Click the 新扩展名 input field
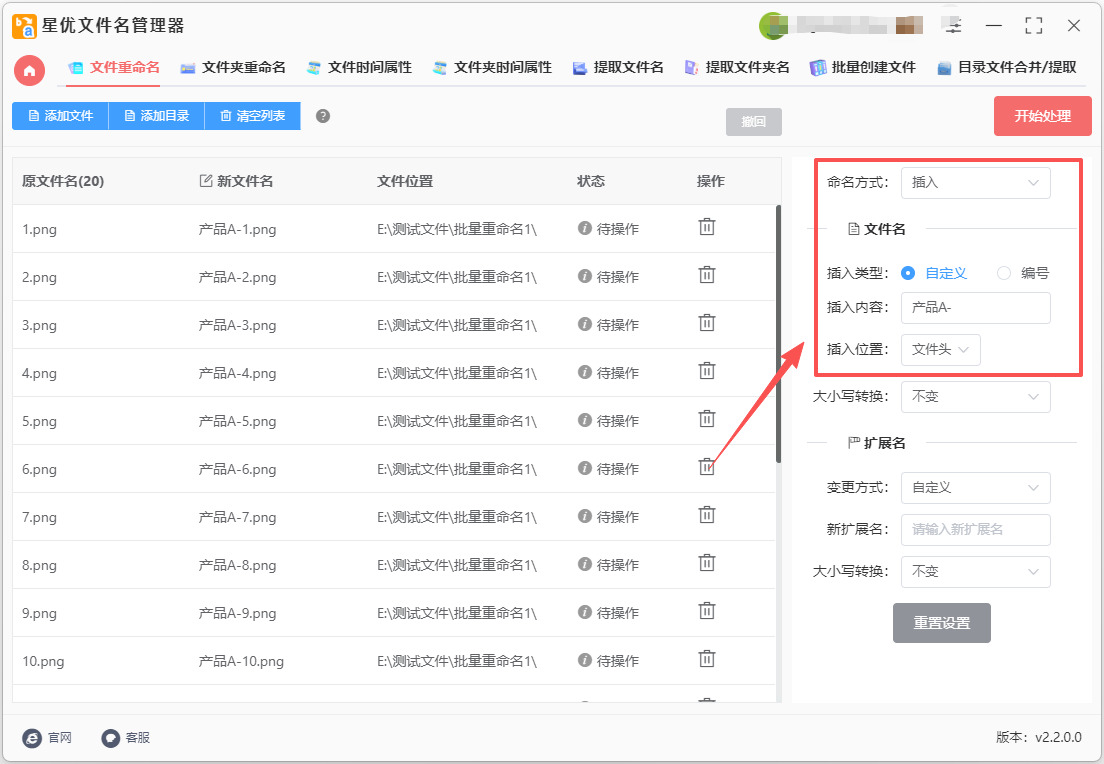This screenshot has width=1104, height=764. 975,530
